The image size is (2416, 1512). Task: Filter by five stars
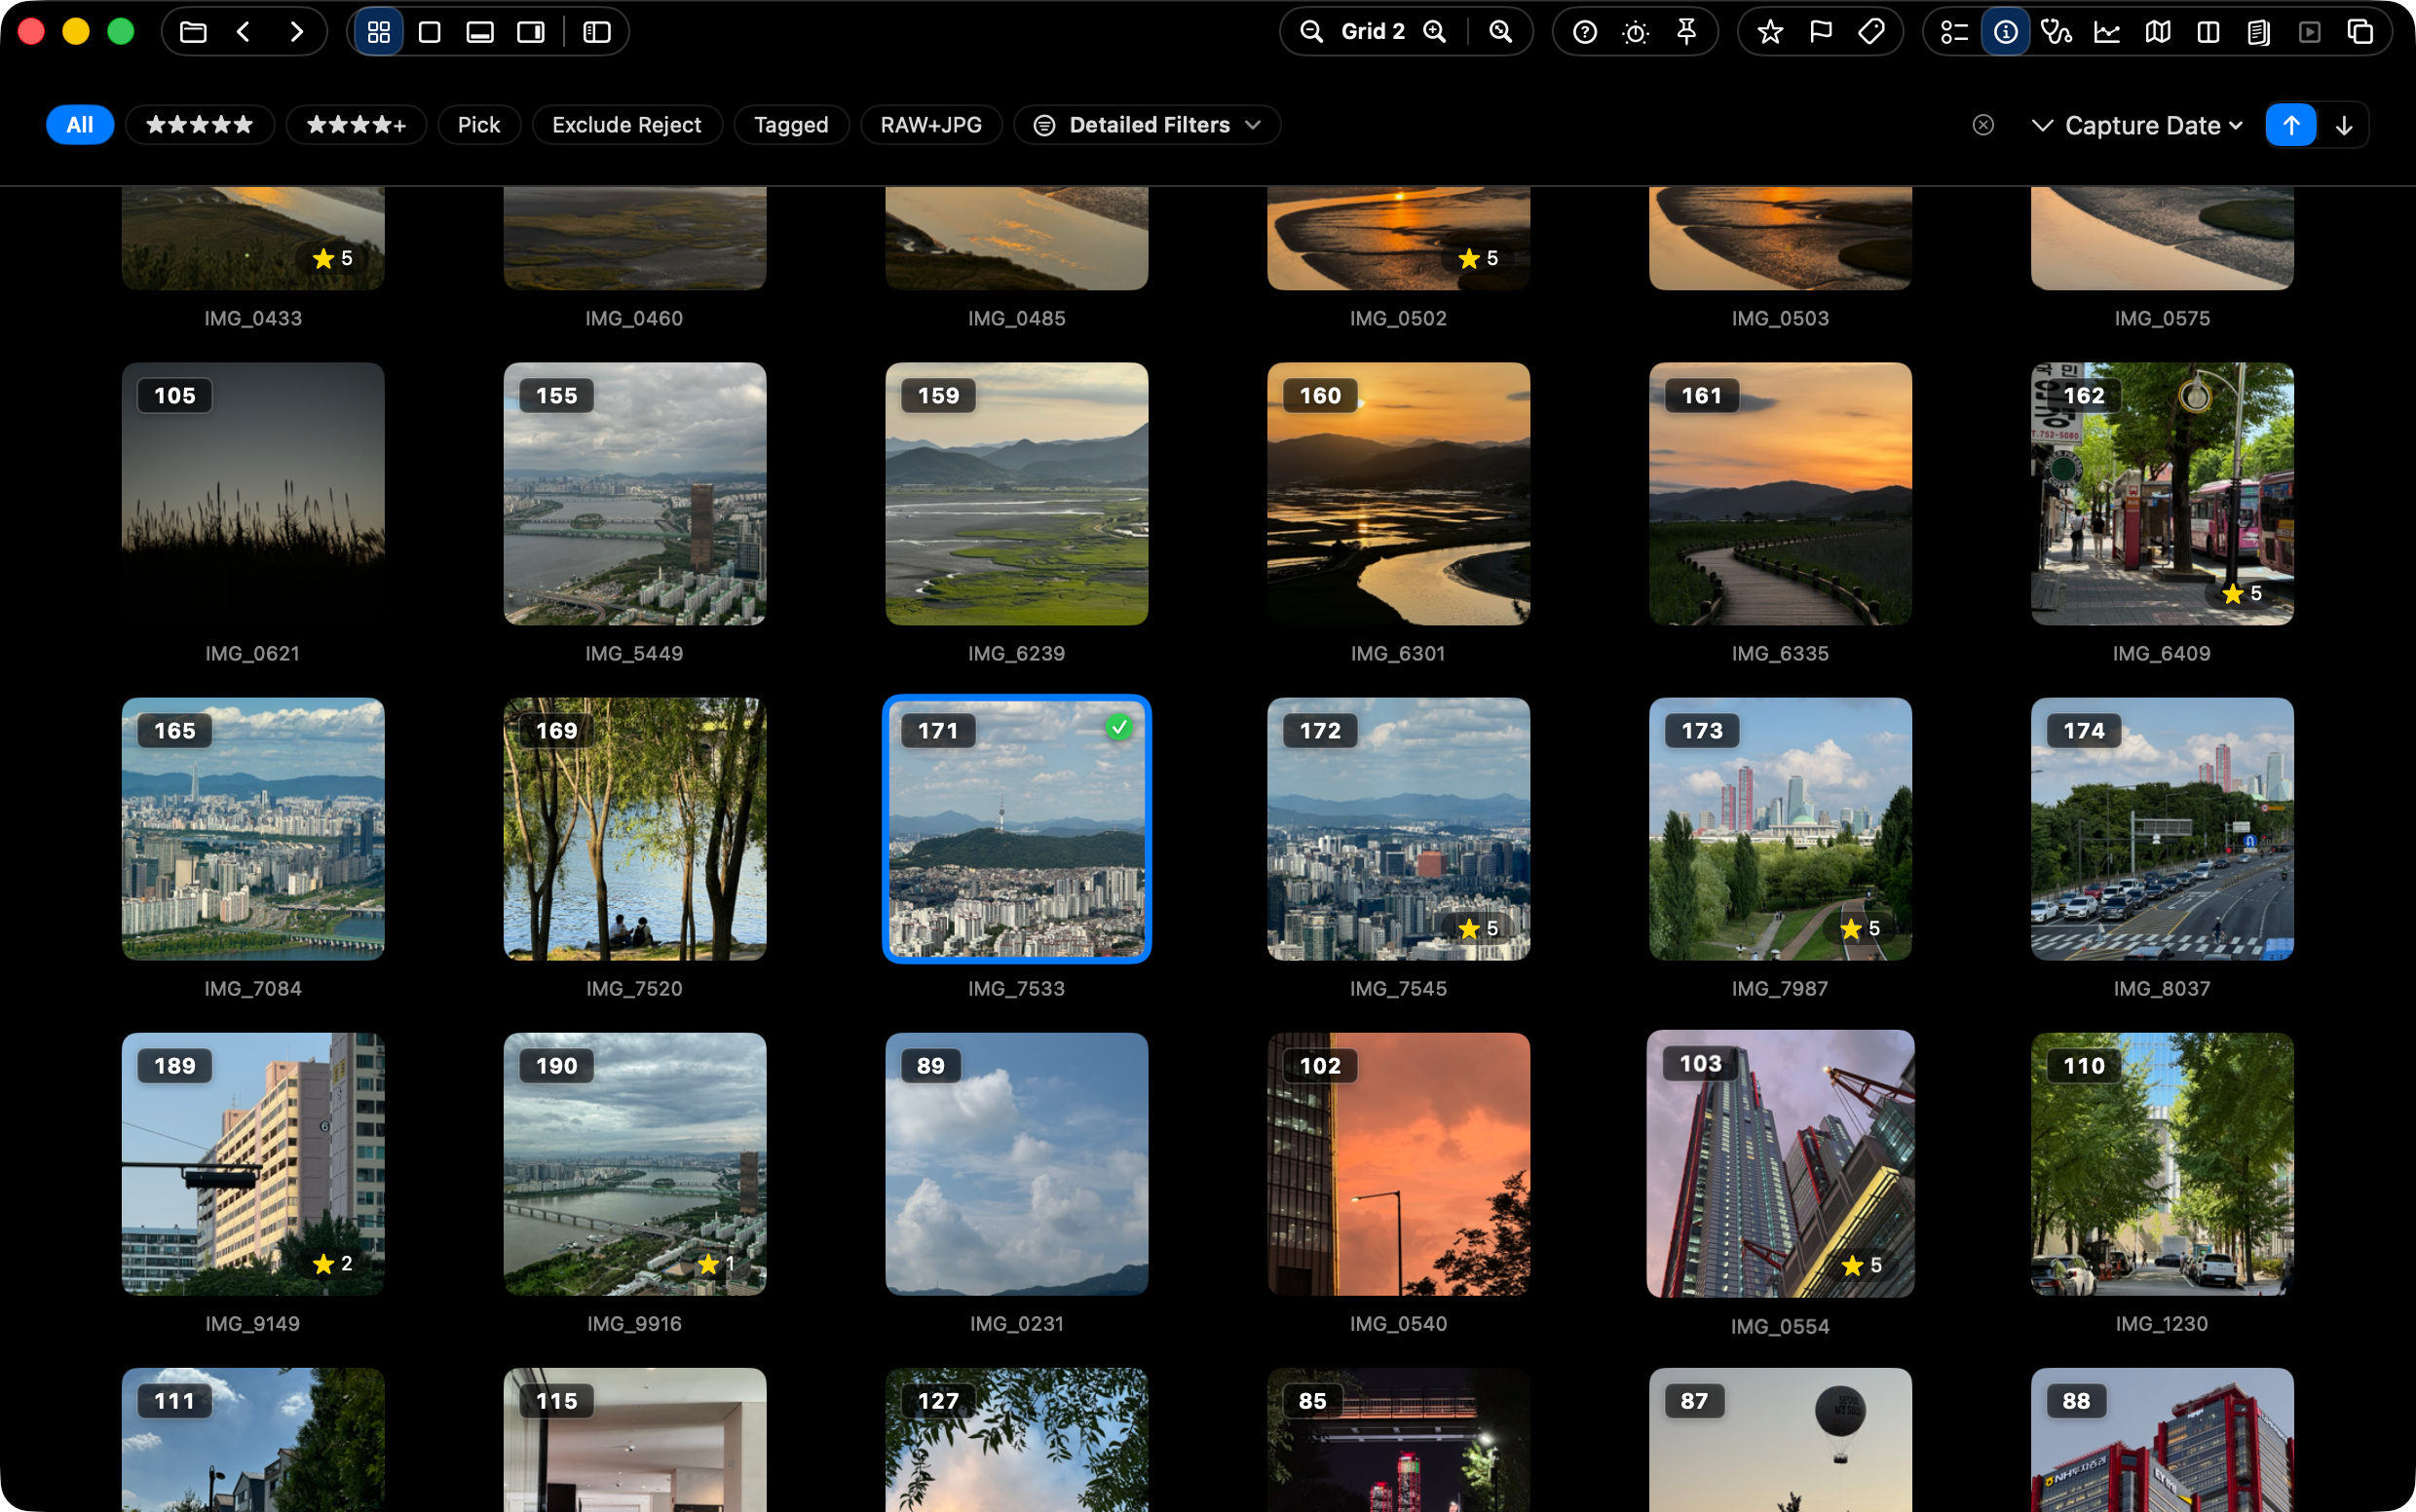[x=200, y=125]
